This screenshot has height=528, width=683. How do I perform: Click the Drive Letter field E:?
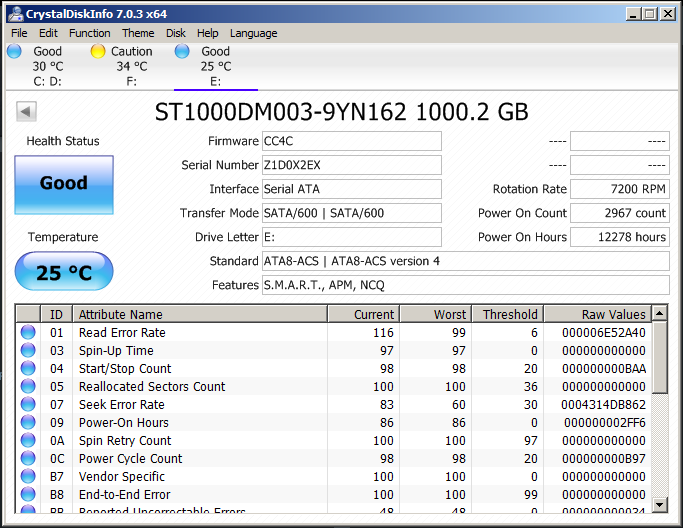coord(352,237)
